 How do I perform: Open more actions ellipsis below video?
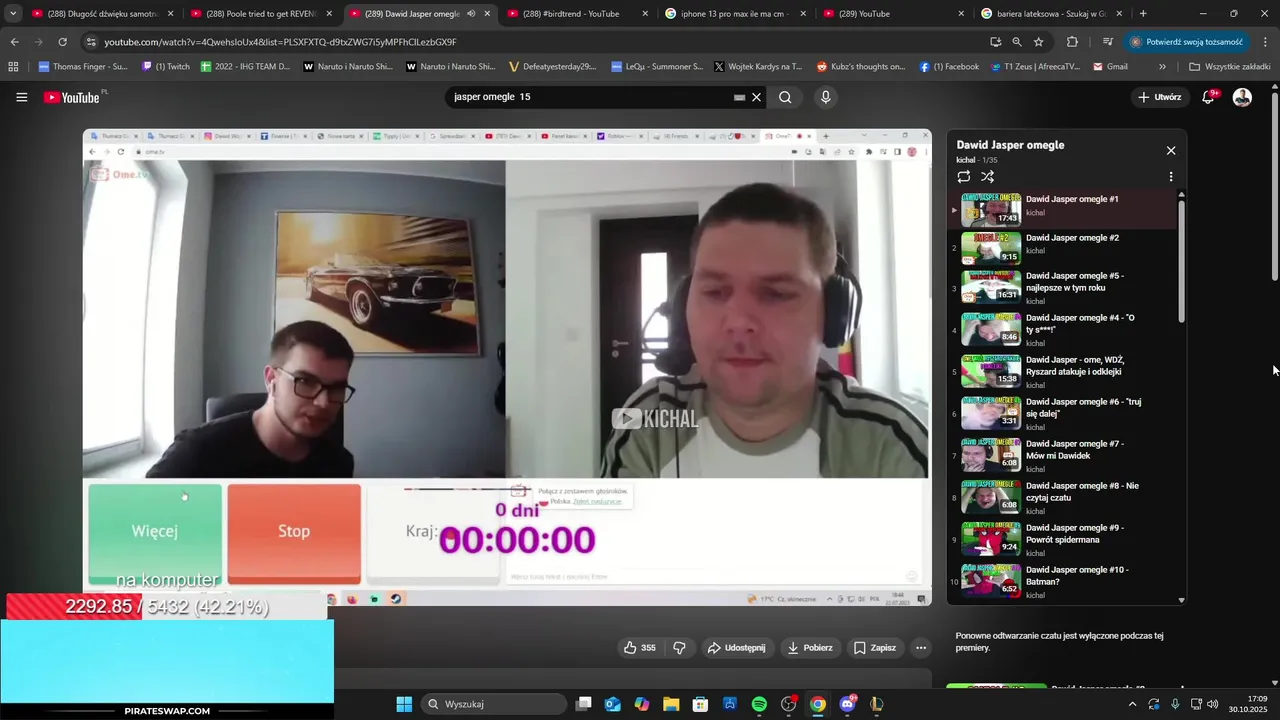921,648
